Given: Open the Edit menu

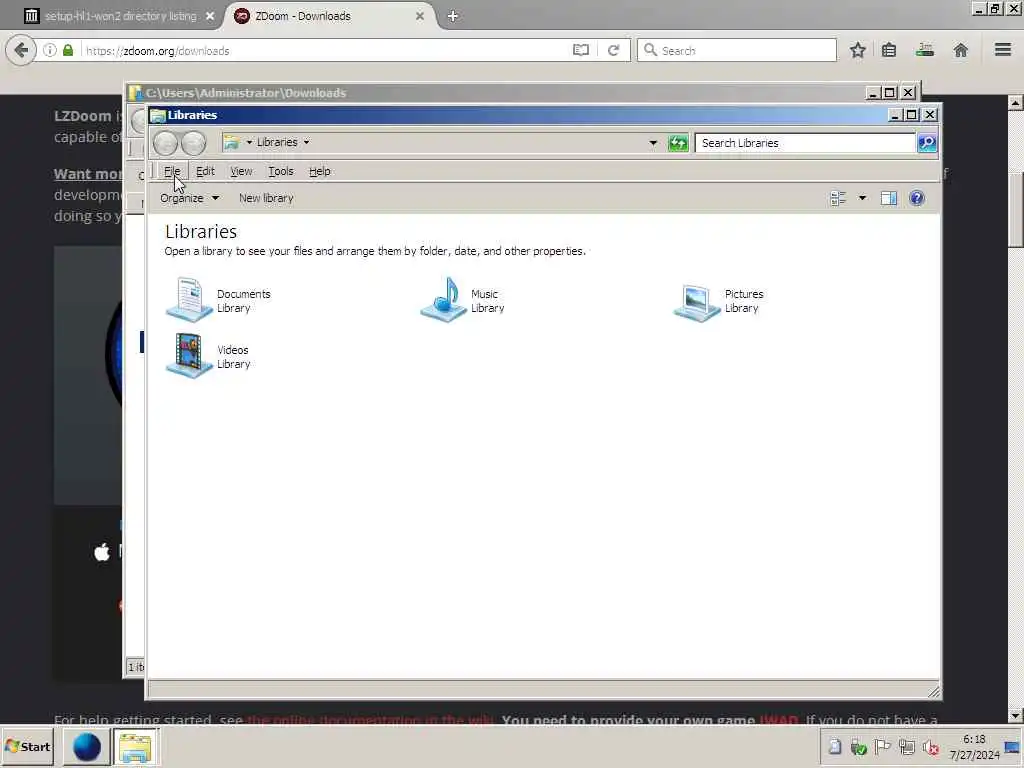Looking at the screenshot, I should 205,171.
